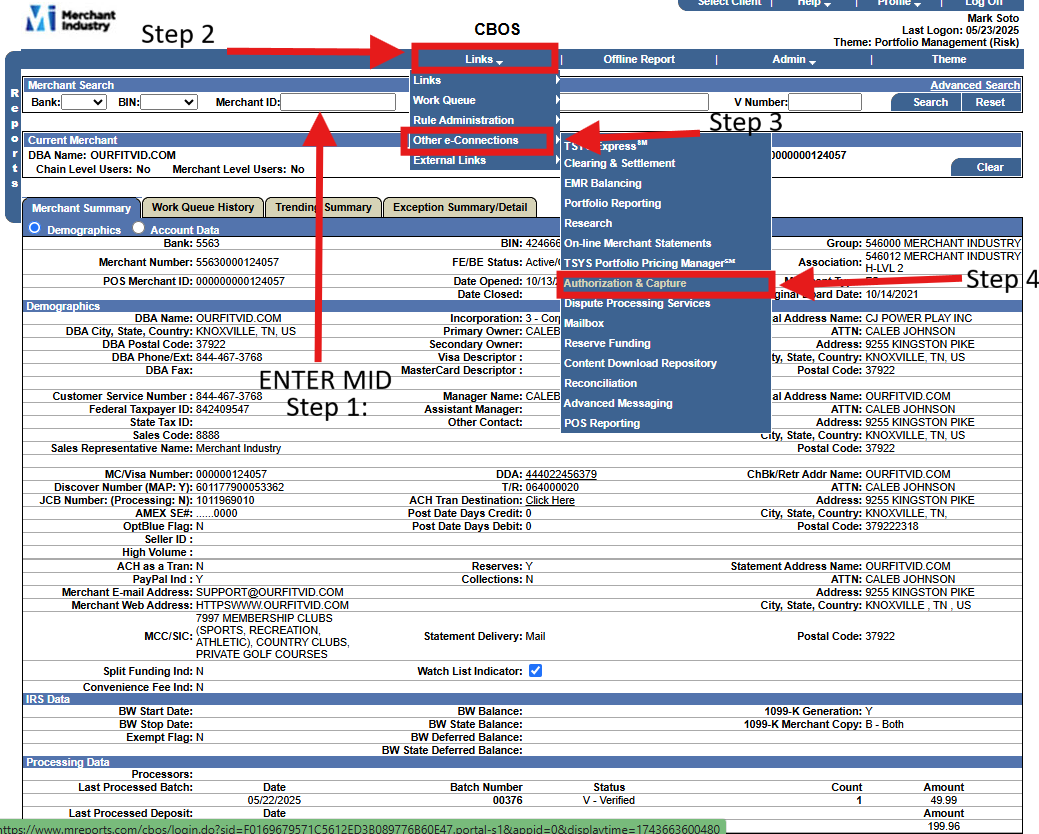
Task: Choose Mailbox option
Action: (x=665, y=323)
